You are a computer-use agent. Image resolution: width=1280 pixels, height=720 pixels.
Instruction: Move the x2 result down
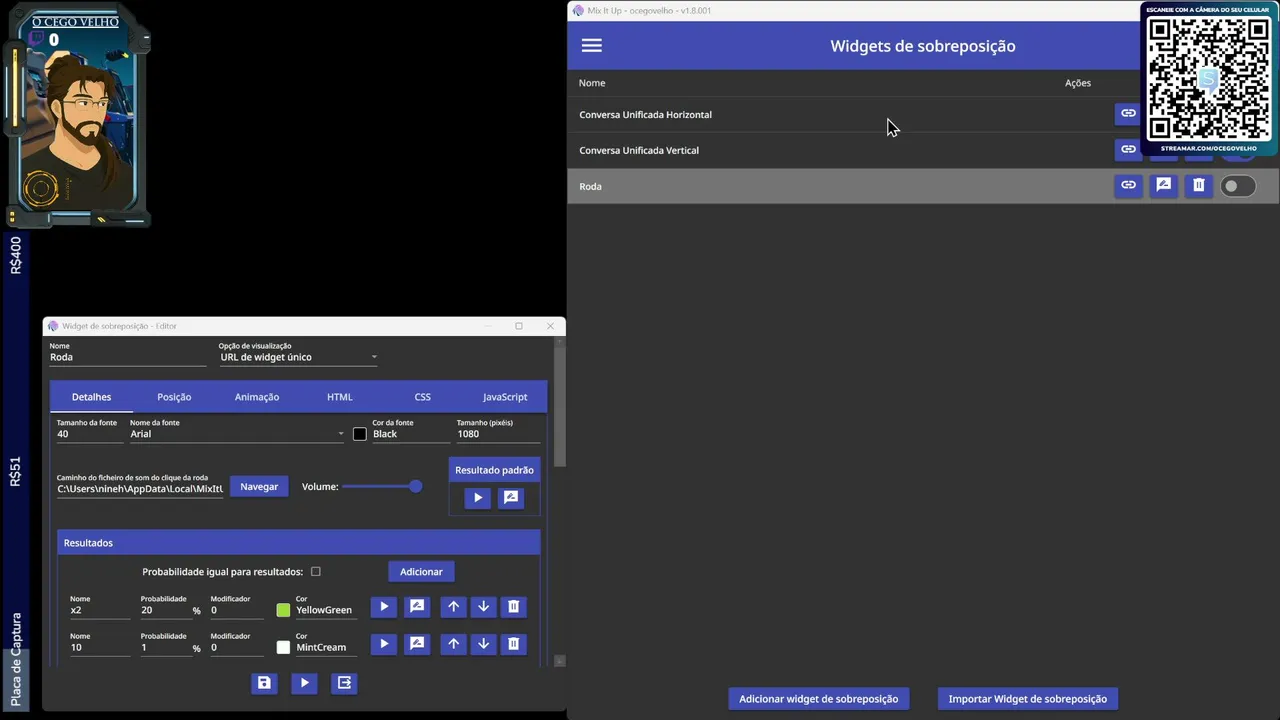click(x=483, y=607)
